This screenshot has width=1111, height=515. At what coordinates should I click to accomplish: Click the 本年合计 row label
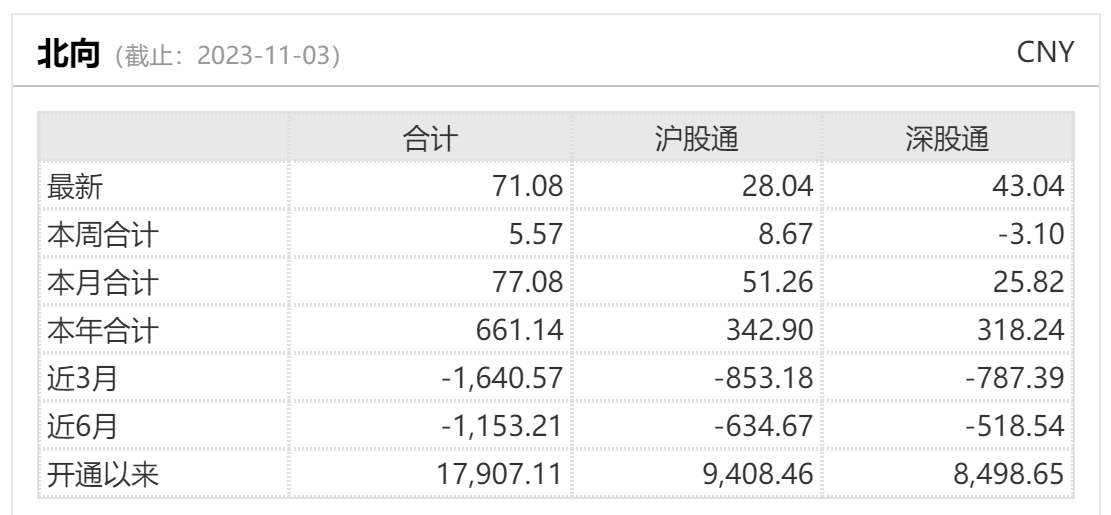point(103,332)
